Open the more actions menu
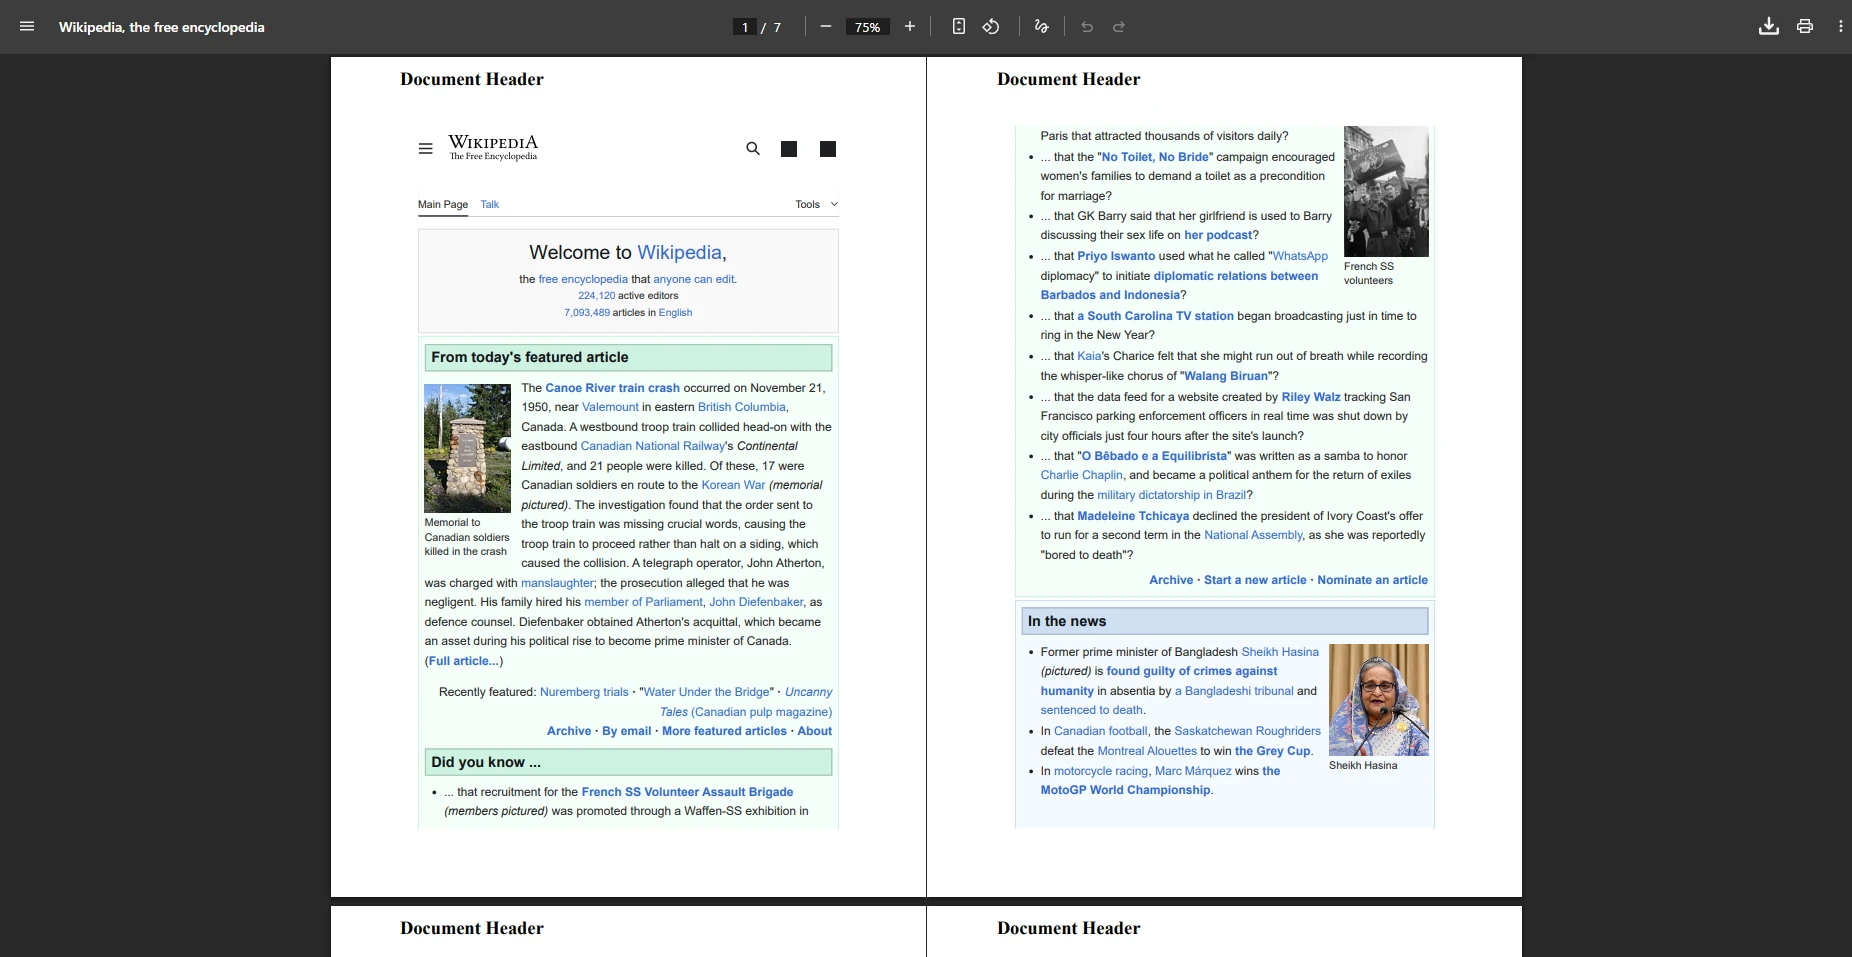The image size is (1852, 957). pyautogui.click(x=1840, y=27)
